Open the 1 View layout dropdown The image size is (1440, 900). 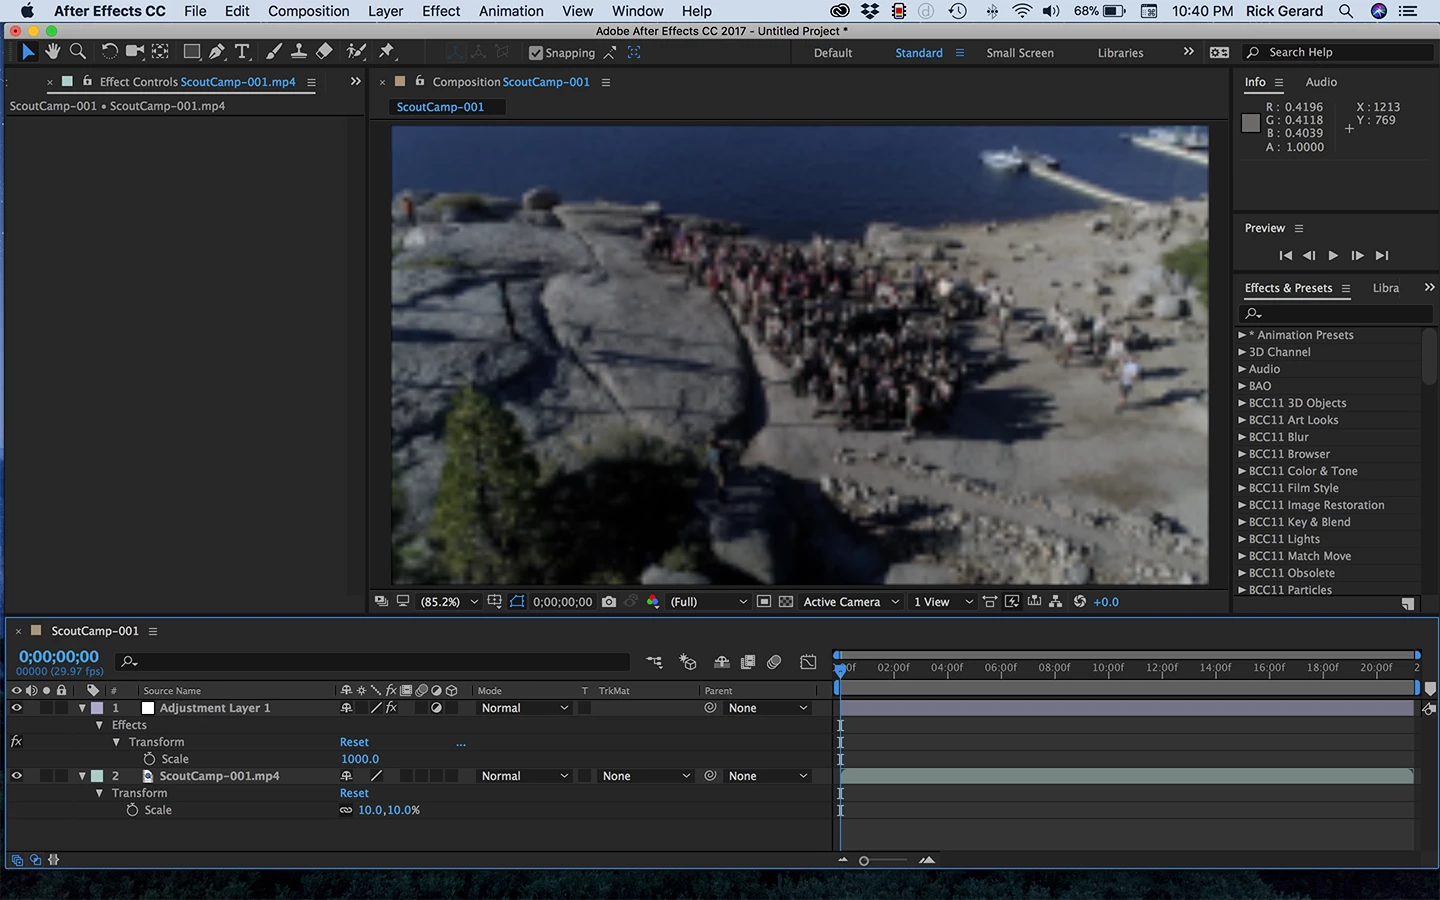tap(943, 602)
